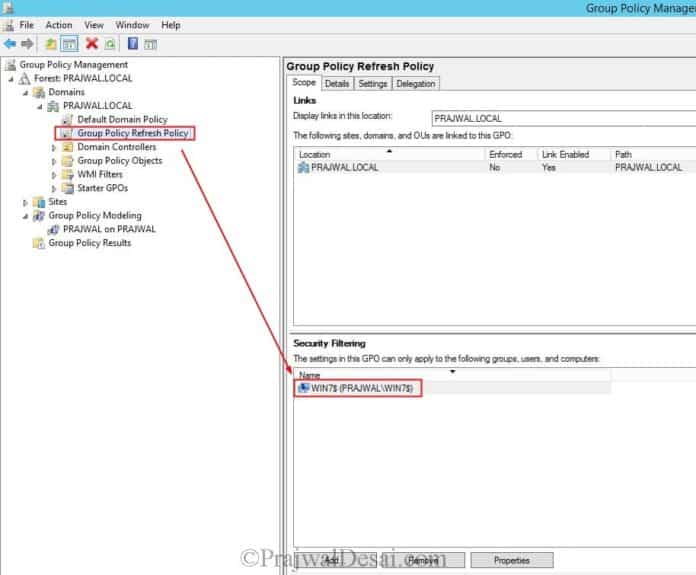Collapse the PRAJWAL.LOCAL domain node
Image resolution: width=696 pixels, height=575 pixels.
pyautogui.click(x=40, y=107)
